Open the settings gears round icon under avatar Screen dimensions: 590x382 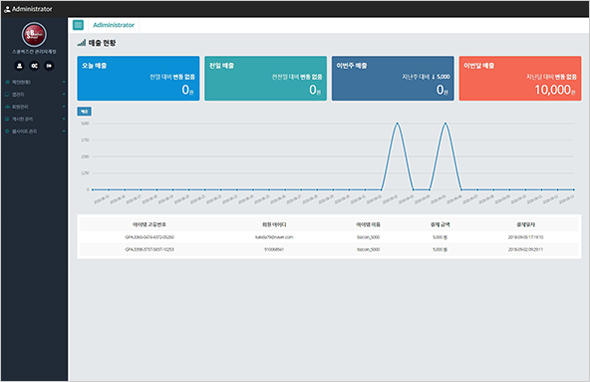tap(34, 66)
